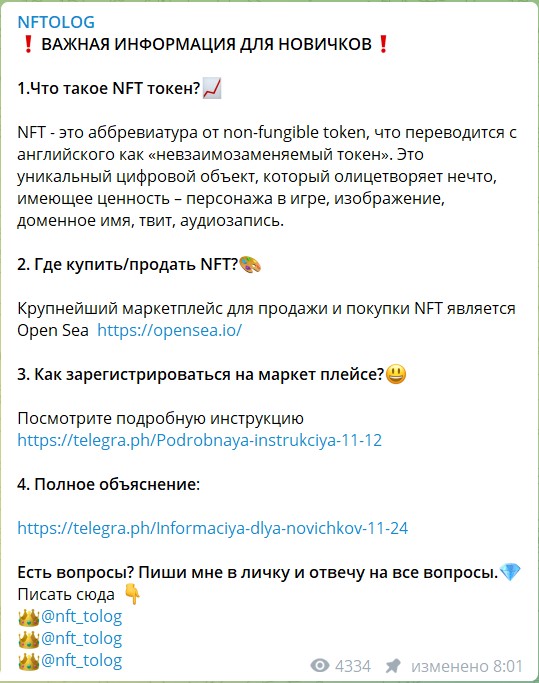
Task: Open the opensea.io marketplace link
Action: 169,330
